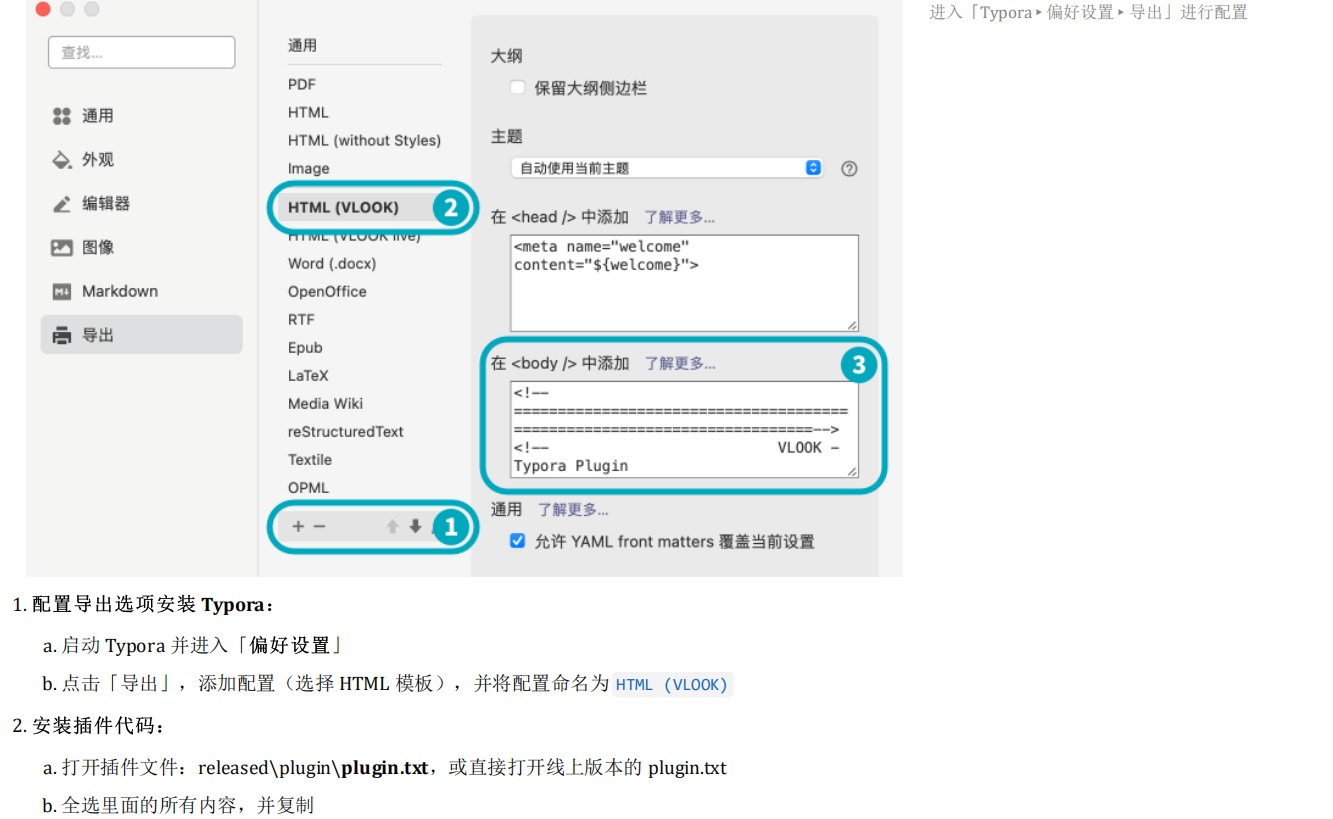Select the reStructuredText export format
This screenshot has height=819, width=1333.
346,431
